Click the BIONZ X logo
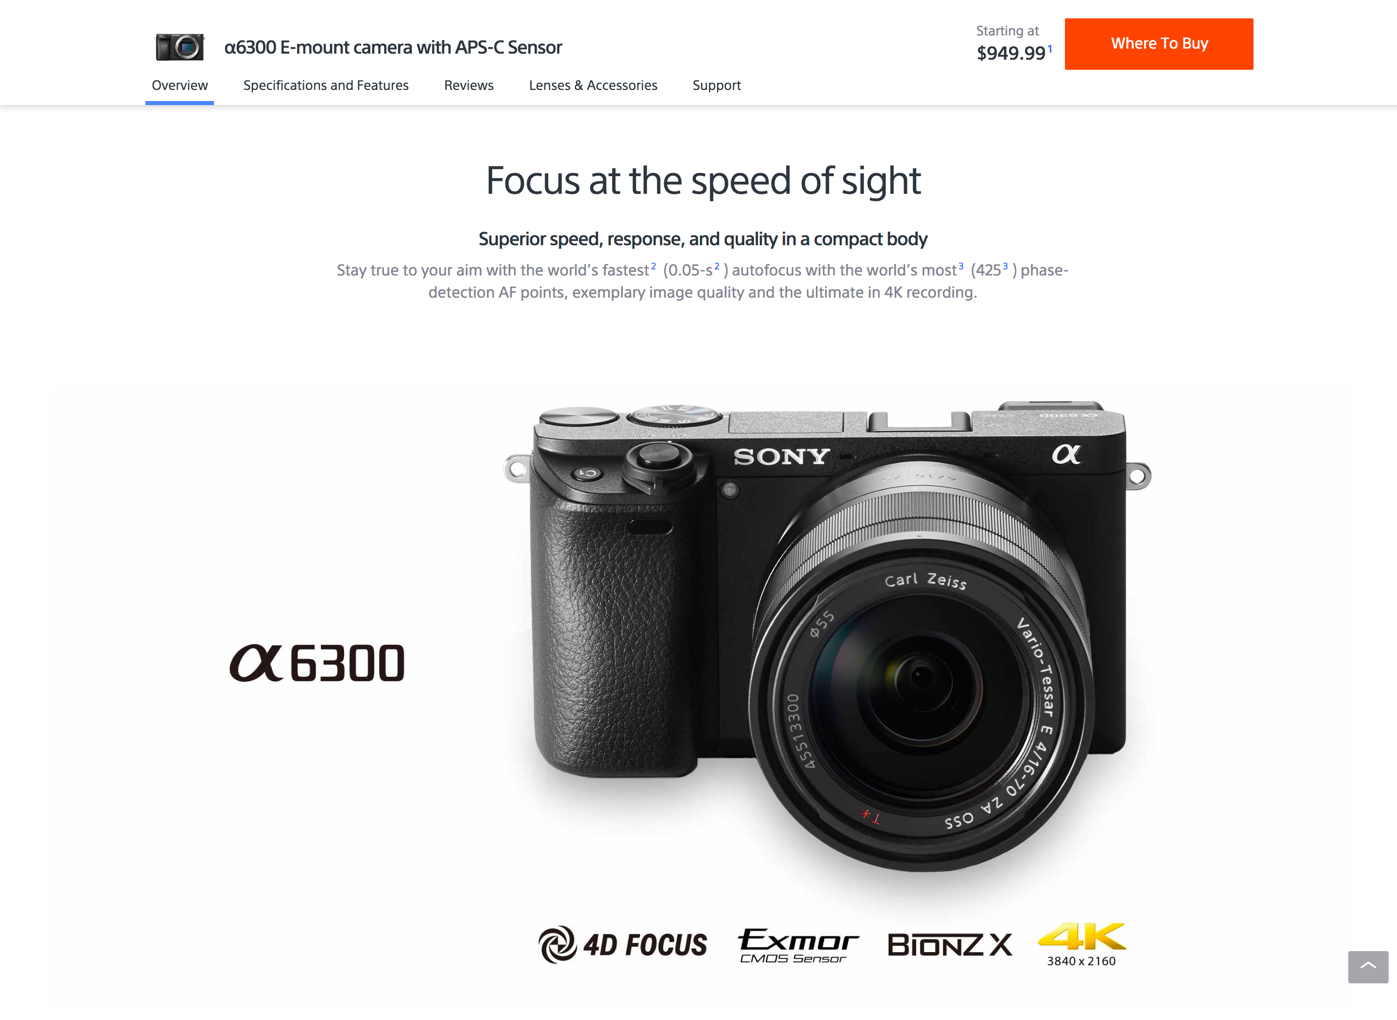The image size is (1397, 1020). [950, 945]
